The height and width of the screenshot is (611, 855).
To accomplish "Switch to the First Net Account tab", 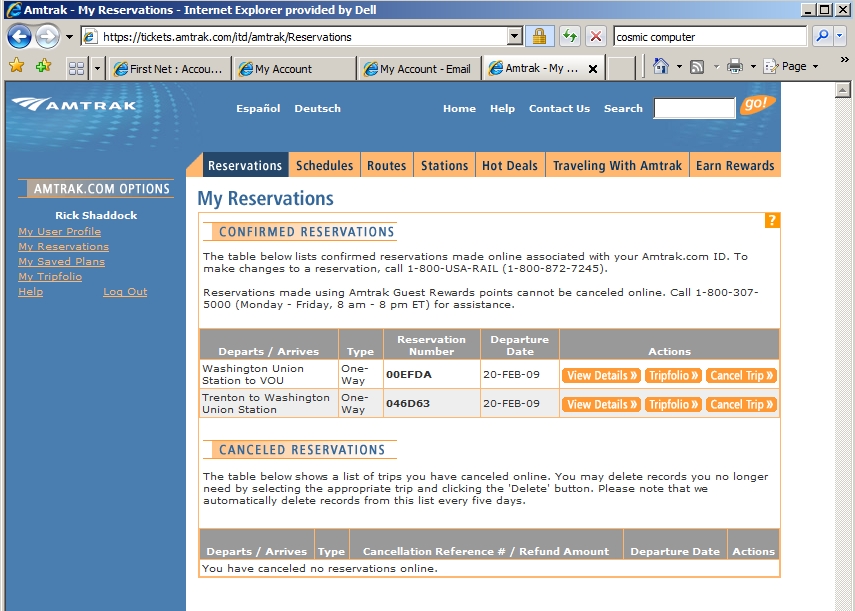I will pyautogui.click(x=170, y=69).
